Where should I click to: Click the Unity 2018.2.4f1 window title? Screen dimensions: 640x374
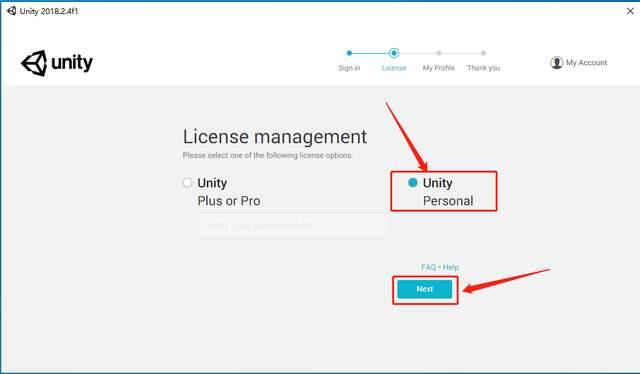click(x=49, y=11)
